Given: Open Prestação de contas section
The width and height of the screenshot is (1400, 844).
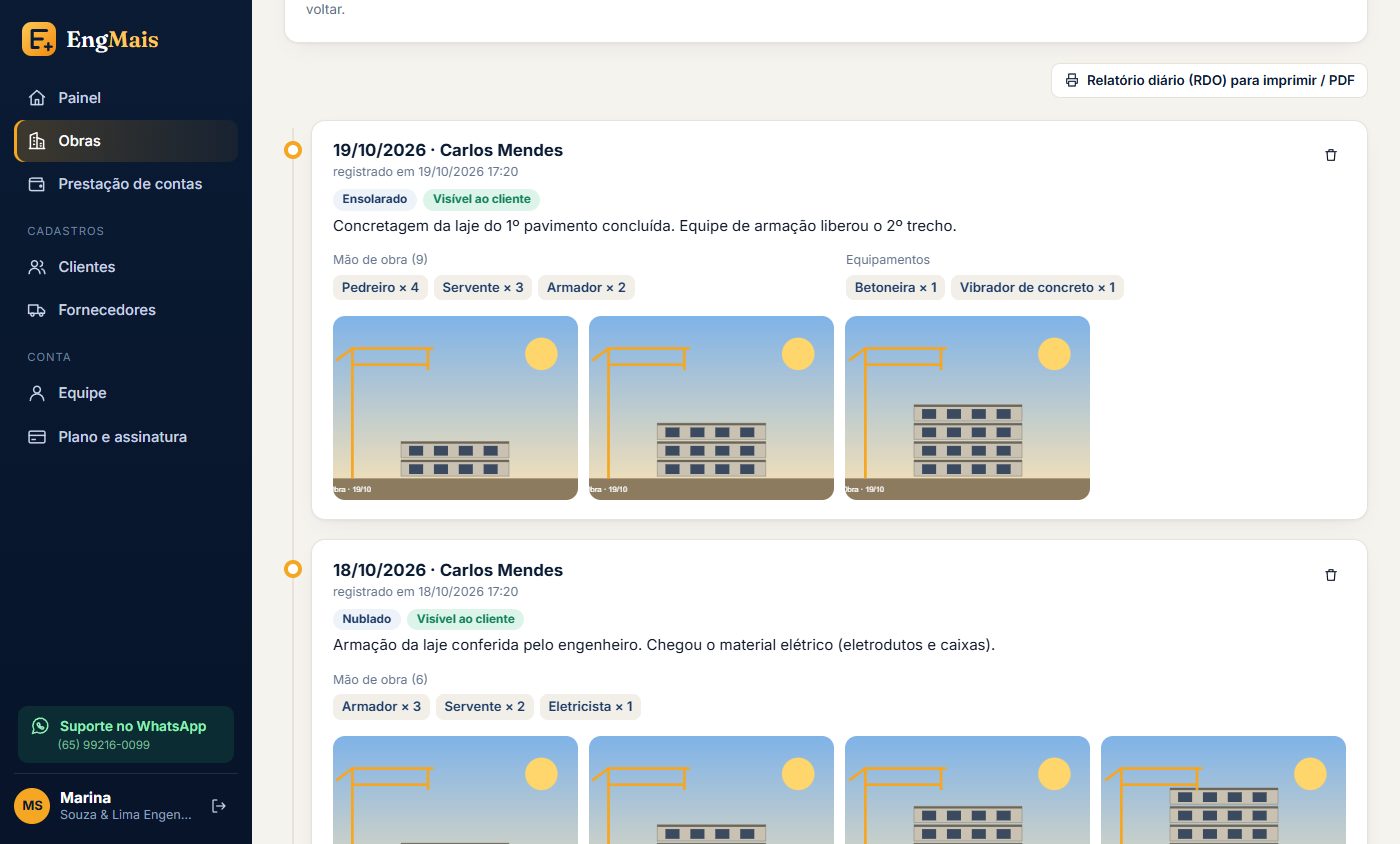Looking at the screenshot, I should 126,184.
